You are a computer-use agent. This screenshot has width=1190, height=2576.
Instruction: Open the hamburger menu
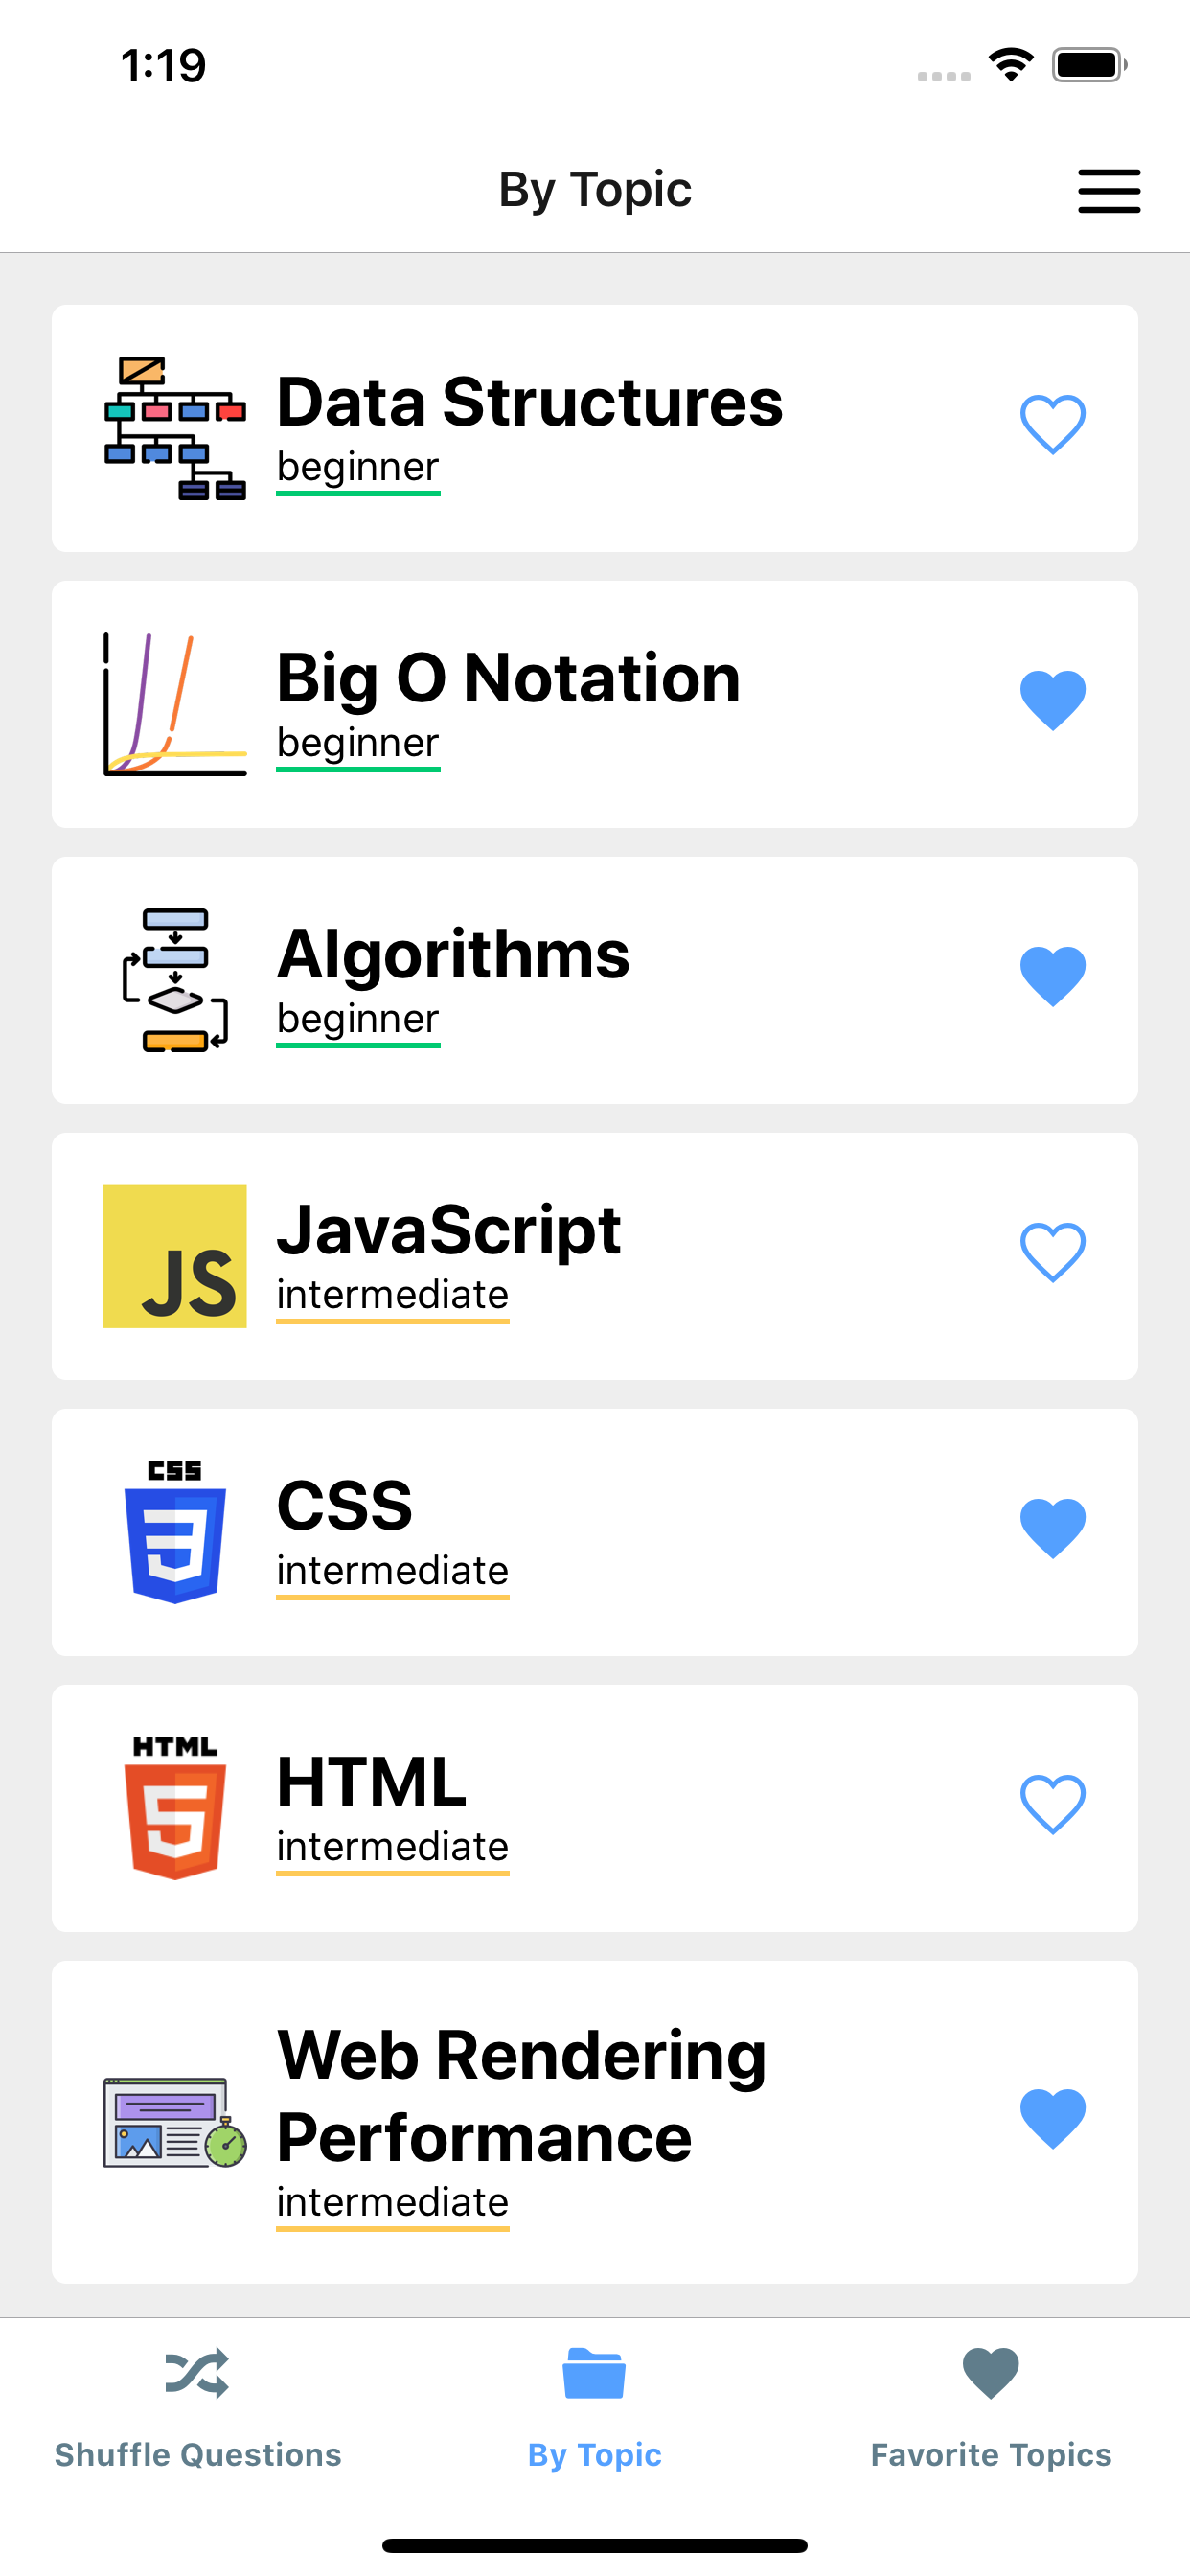[x=1108, y=190]
